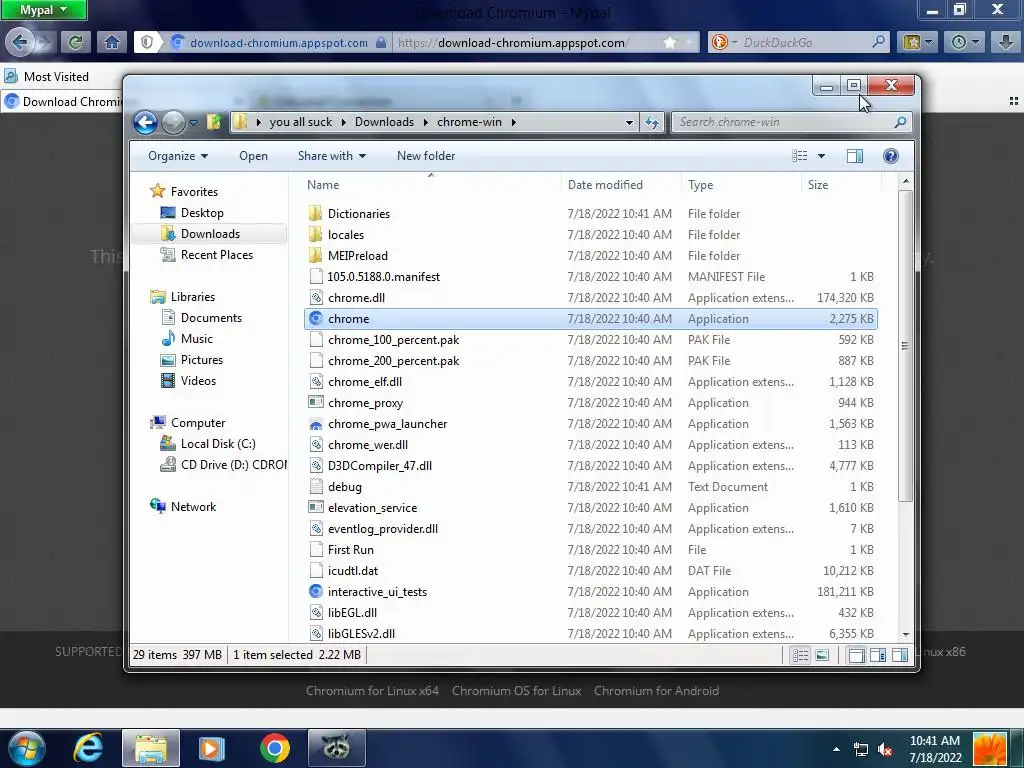This screenshot has height=768, width=1024.
Task: Click the search magnifier icon in Explorer
Action: coord(900,122)
